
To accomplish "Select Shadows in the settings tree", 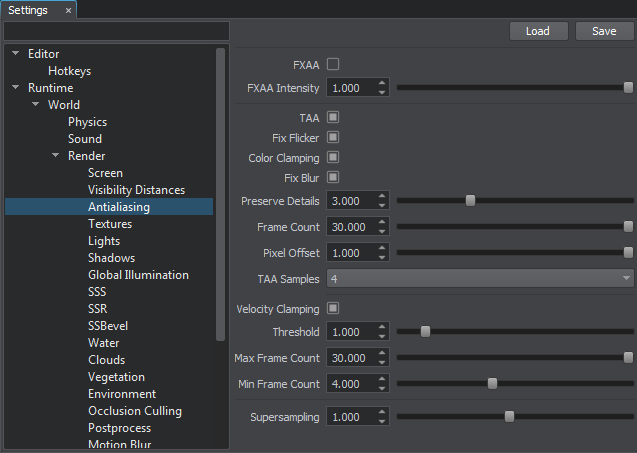I will (x=111, y=258).
